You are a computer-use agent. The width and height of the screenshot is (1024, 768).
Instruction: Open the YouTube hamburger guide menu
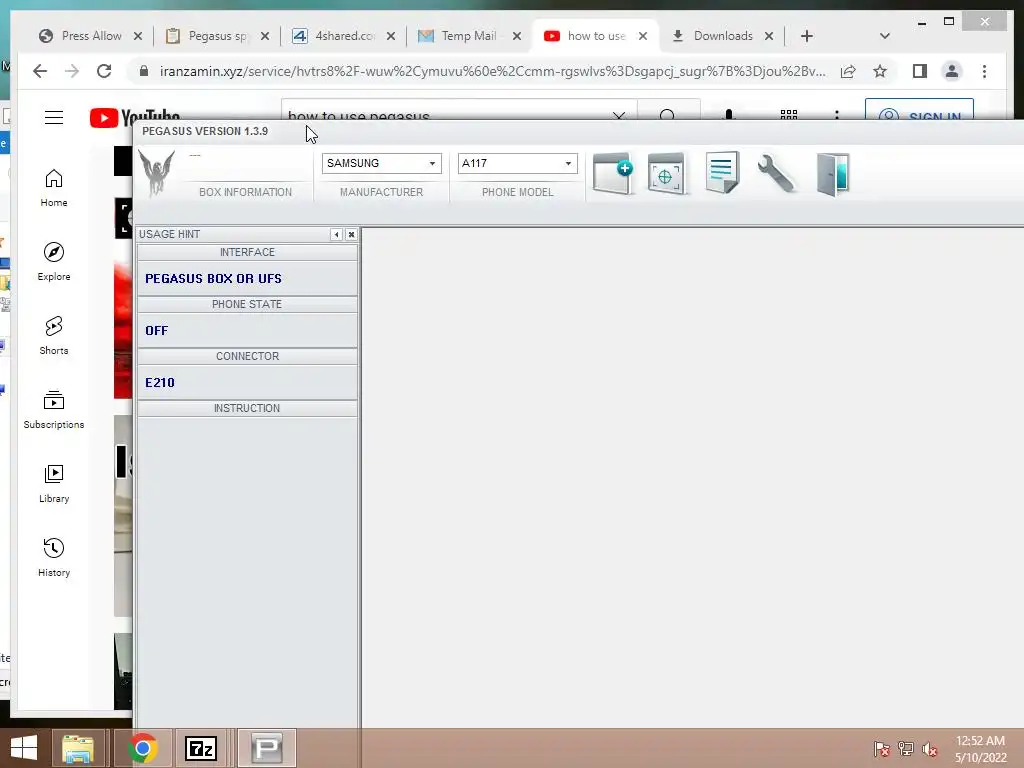point(54,118)
